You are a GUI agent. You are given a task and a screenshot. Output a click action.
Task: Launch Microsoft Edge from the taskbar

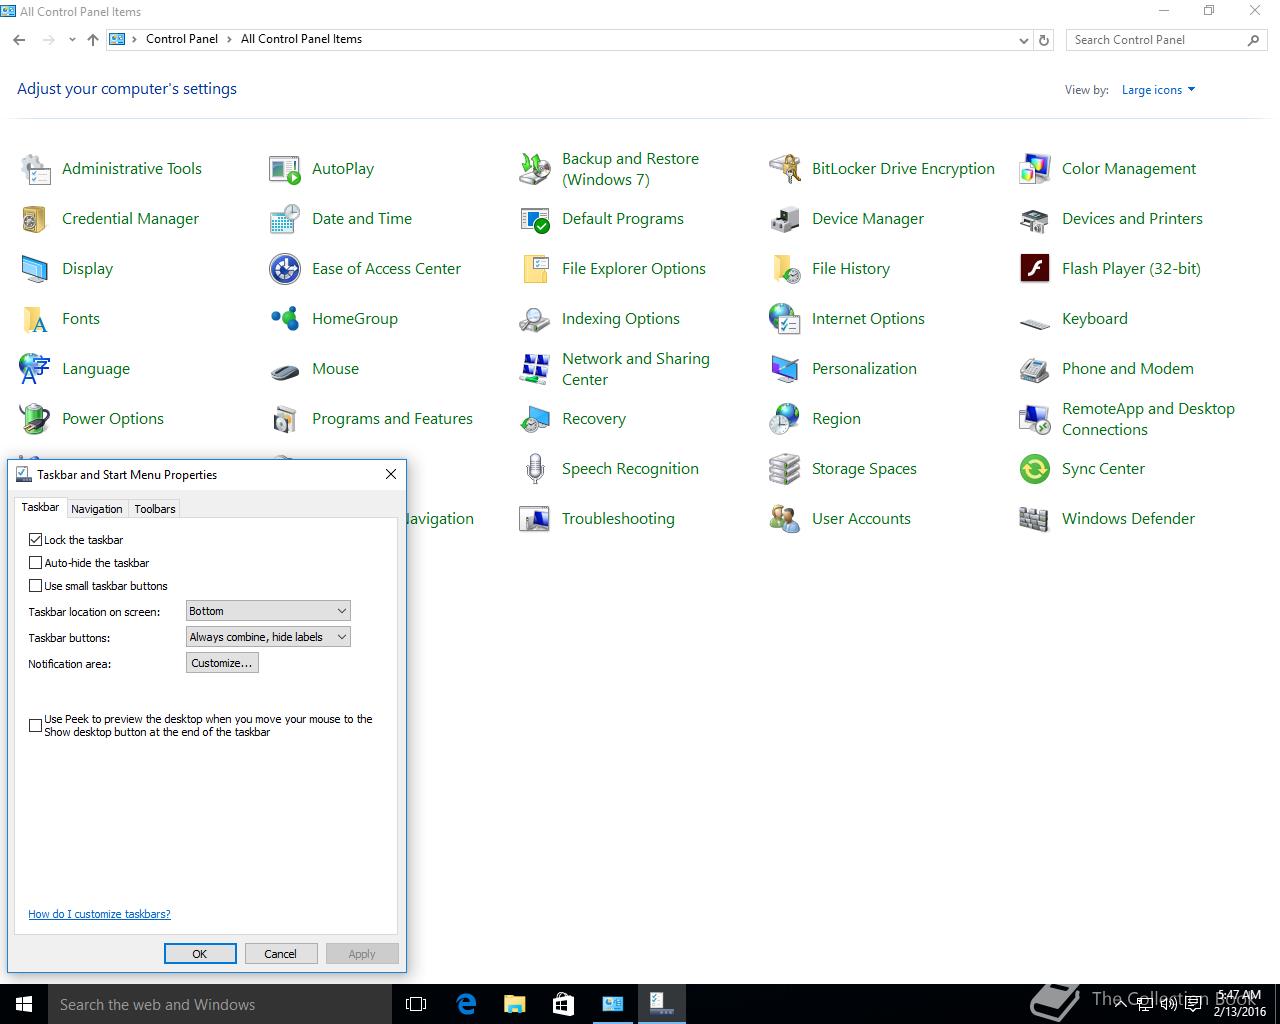(466, 1004)
